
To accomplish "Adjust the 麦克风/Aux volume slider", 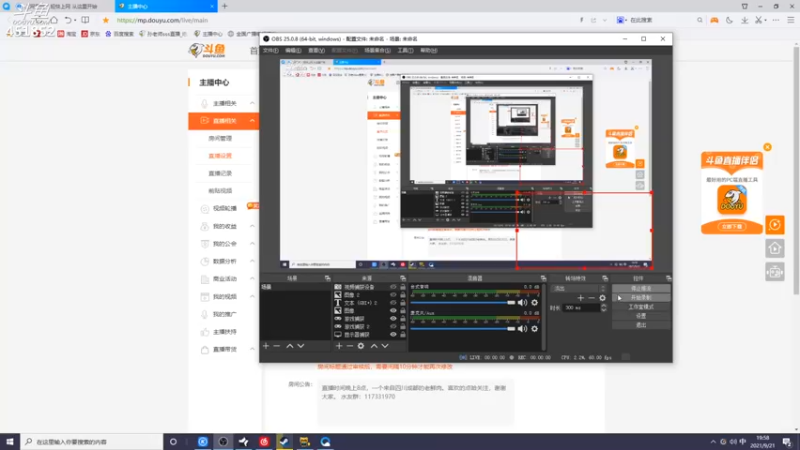I will tap(463, 329).
